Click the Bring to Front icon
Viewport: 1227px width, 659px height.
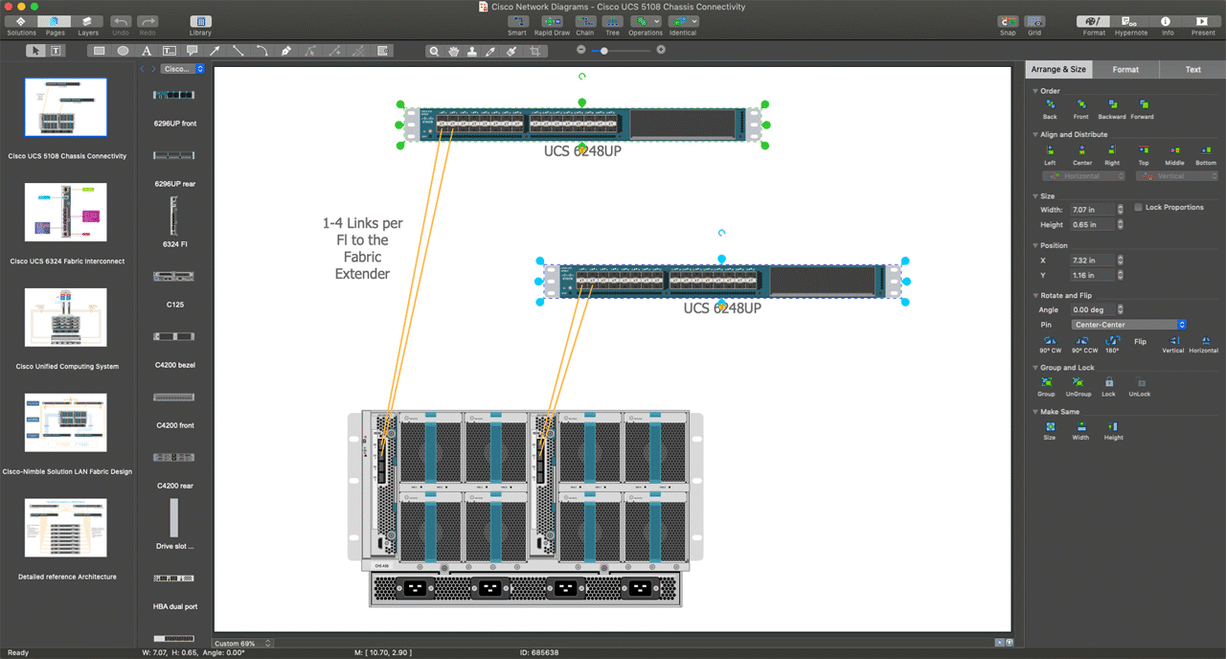(1081, 104)
